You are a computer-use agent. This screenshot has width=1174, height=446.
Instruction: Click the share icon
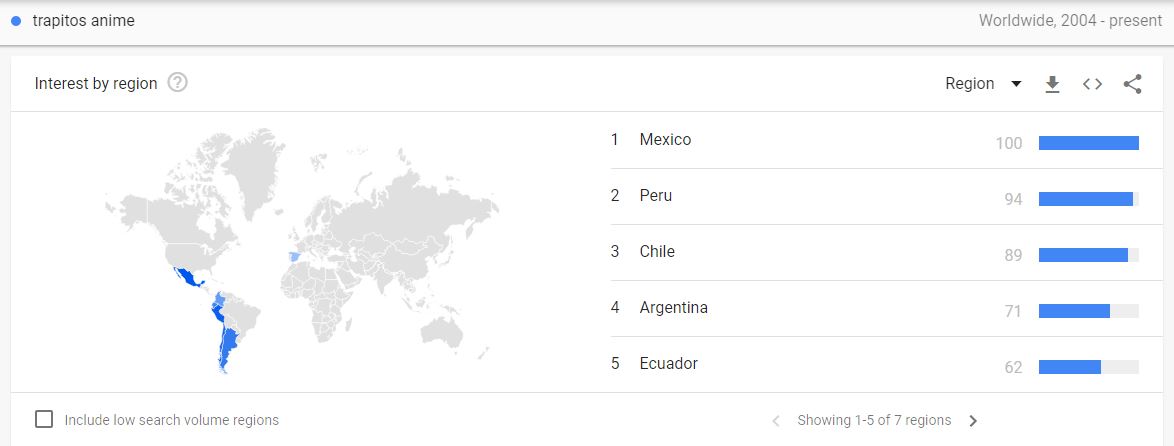[1132, 84]
